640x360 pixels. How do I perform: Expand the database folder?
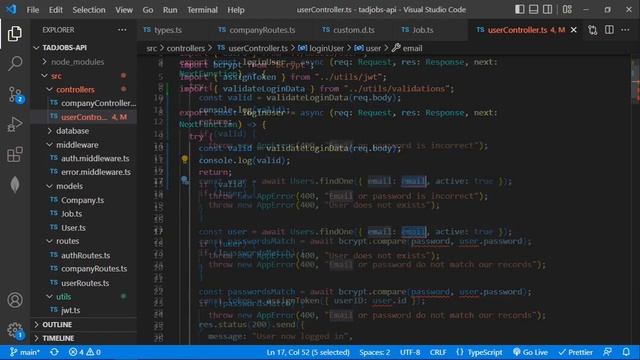pos(73,131)
